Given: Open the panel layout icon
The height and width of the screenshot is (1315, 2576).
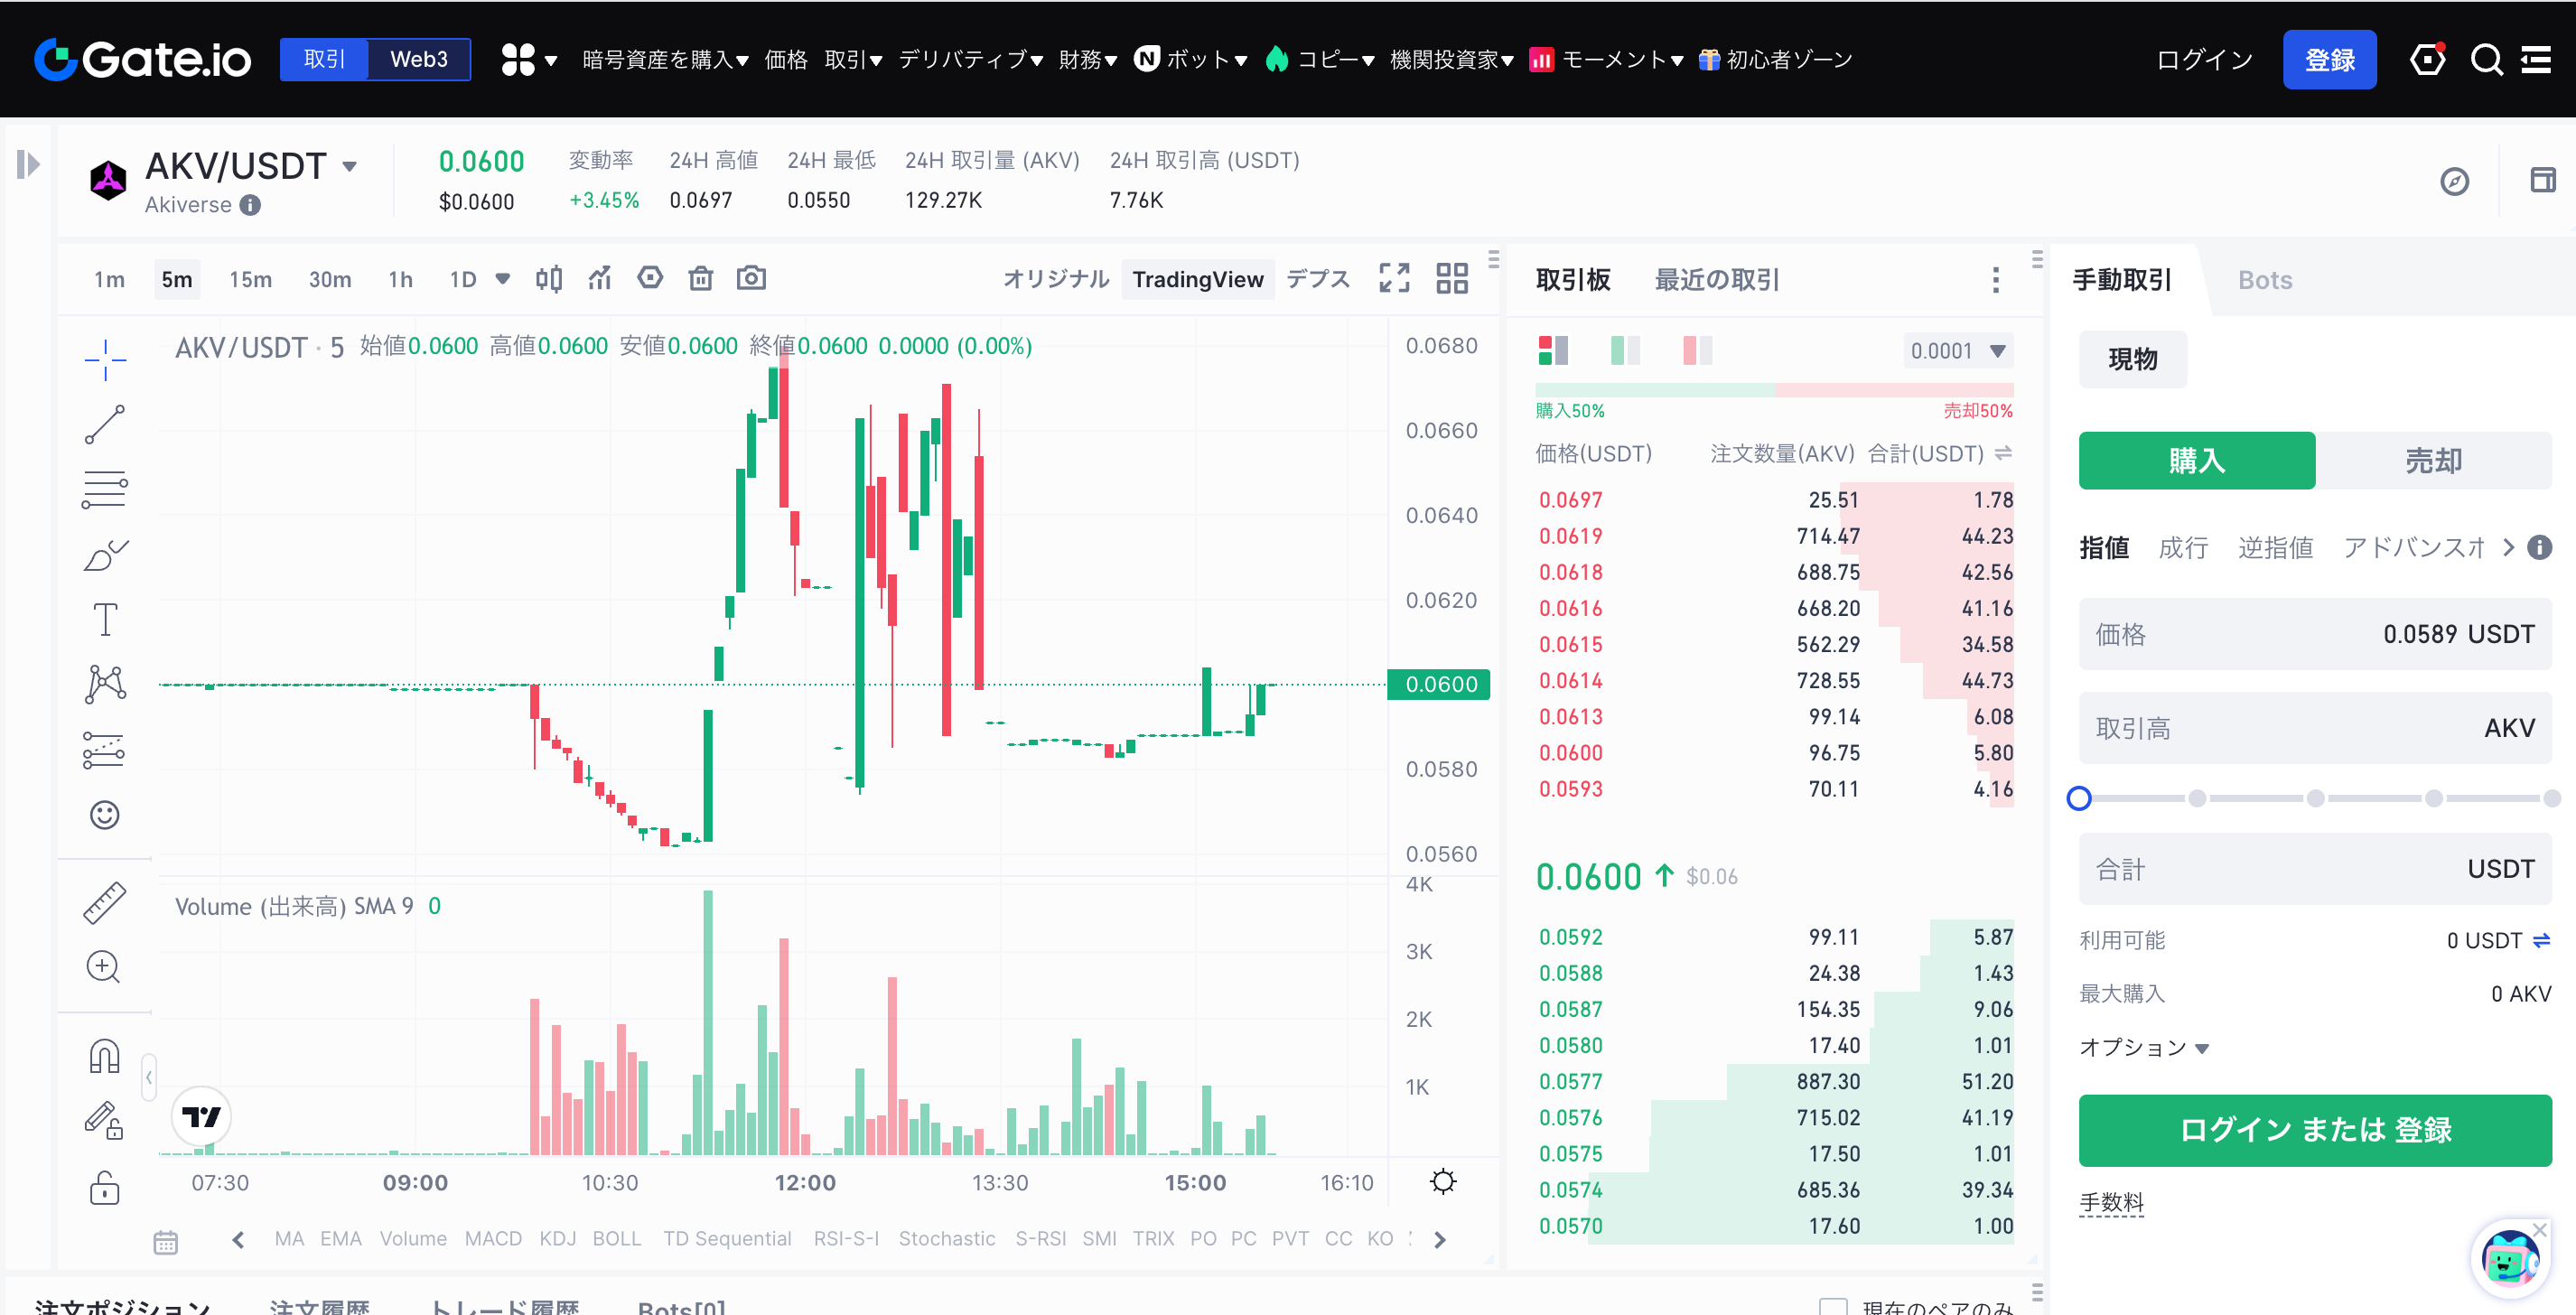Looking at the screenshot, I should [2543, 180].
